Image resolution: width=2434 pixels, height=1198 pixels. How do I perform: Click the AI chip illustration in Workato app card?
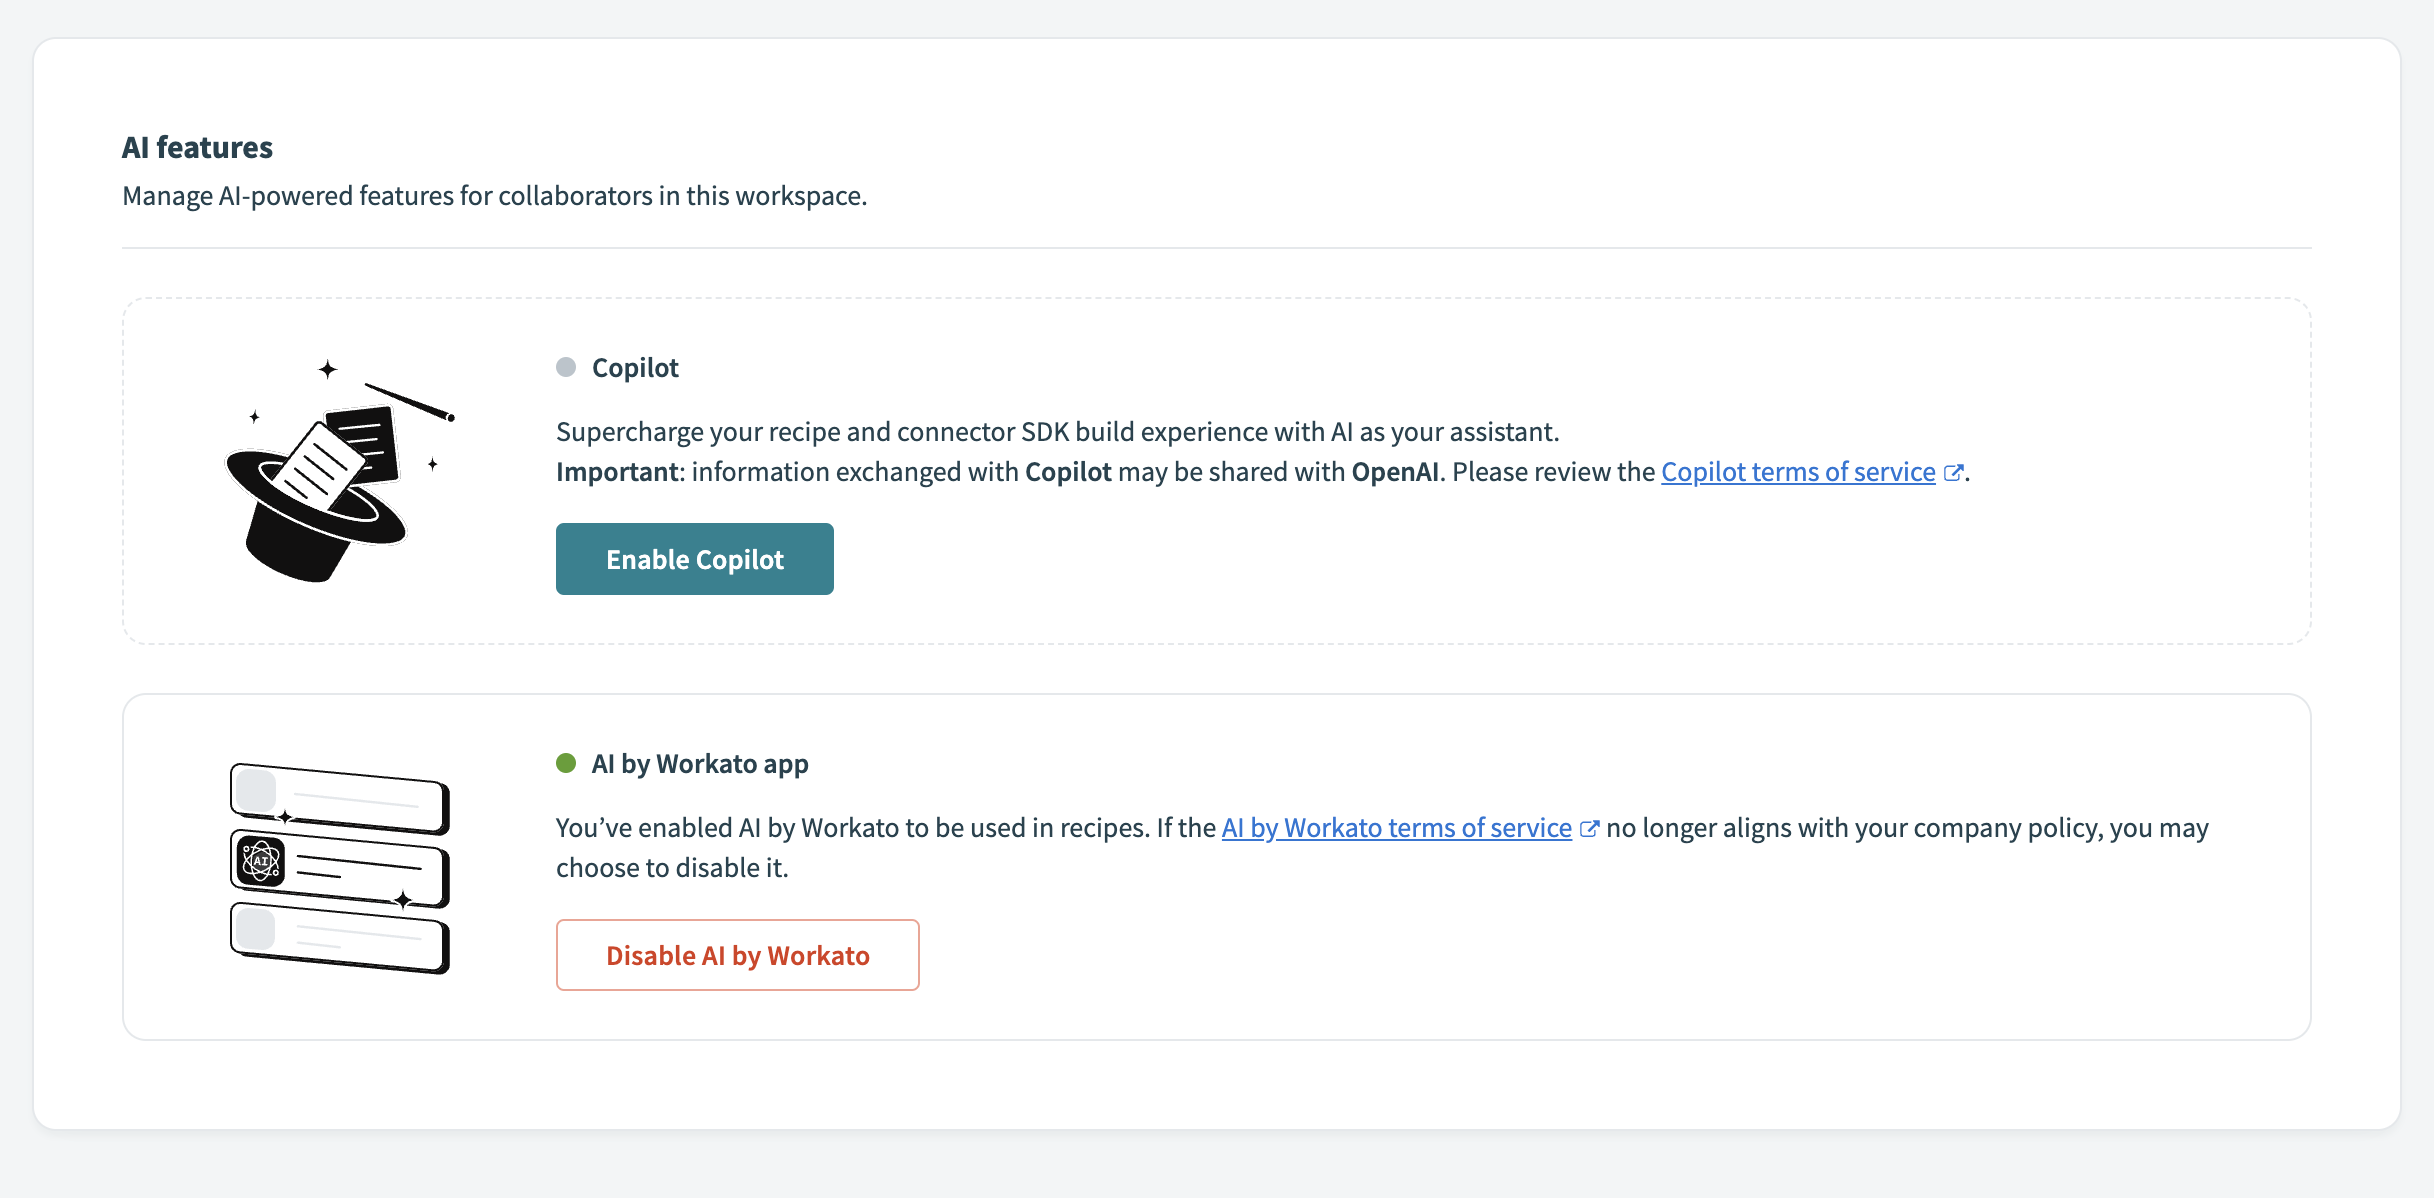point(340,865)
